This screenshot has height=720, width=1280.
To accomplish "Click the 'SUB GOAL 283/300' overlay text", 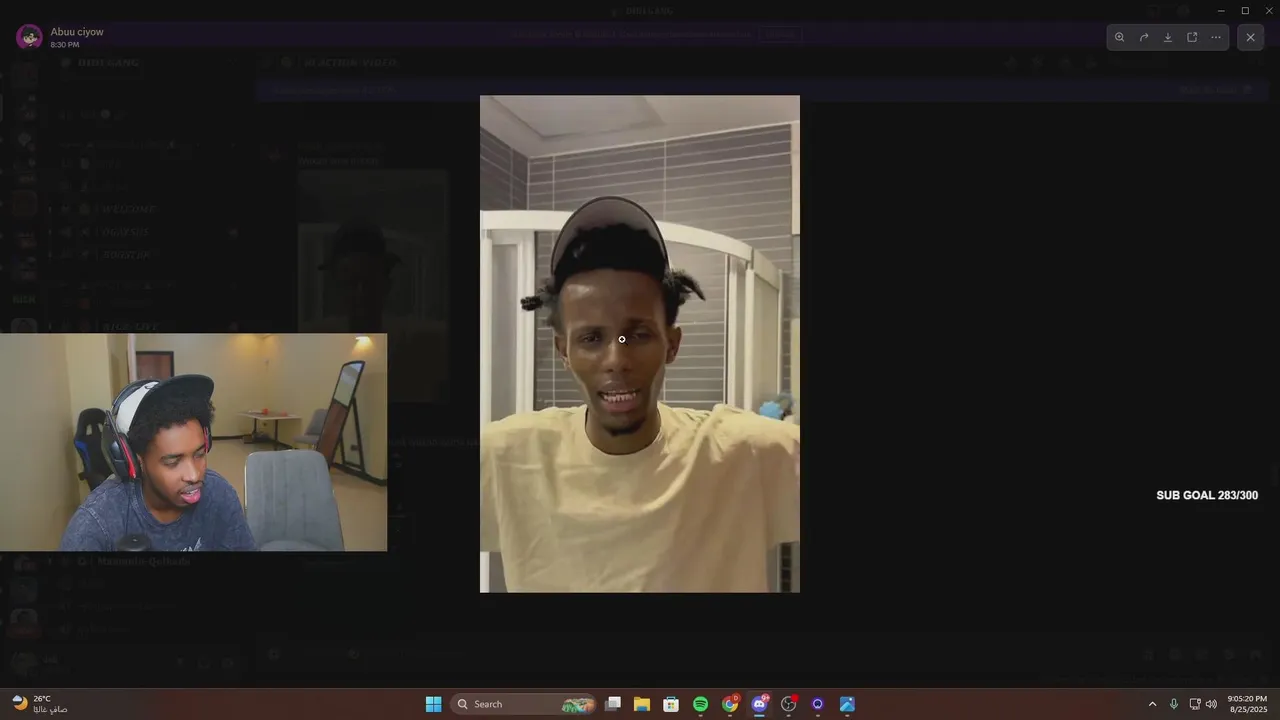I will pyautogui.click(x=1207, y=495).
